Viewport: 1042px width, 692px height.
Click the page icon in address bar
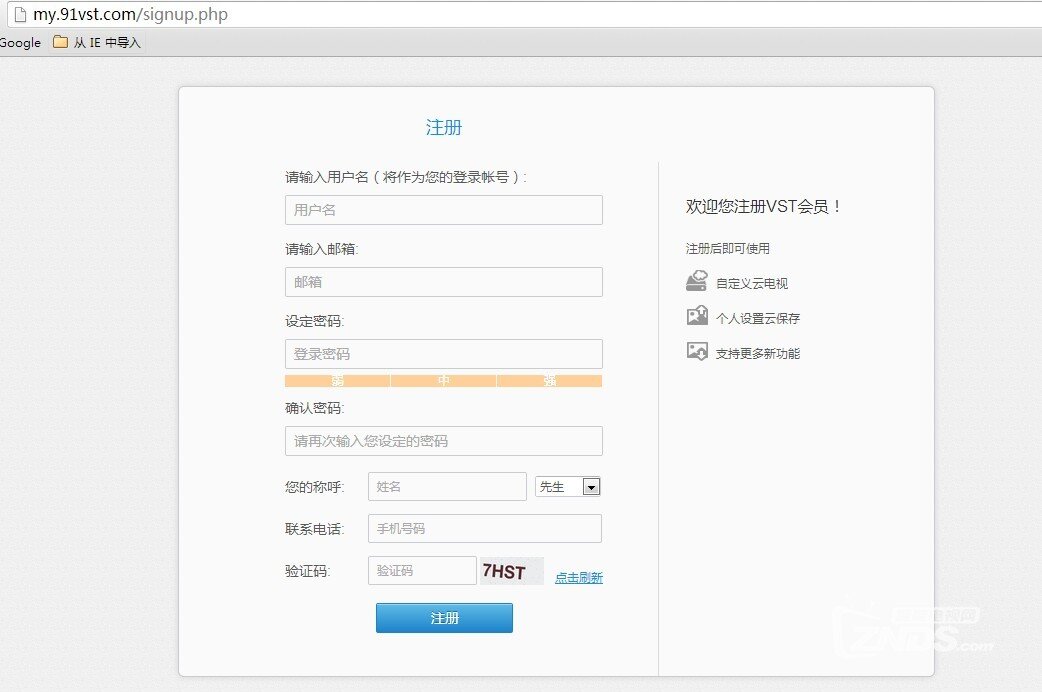20,14
